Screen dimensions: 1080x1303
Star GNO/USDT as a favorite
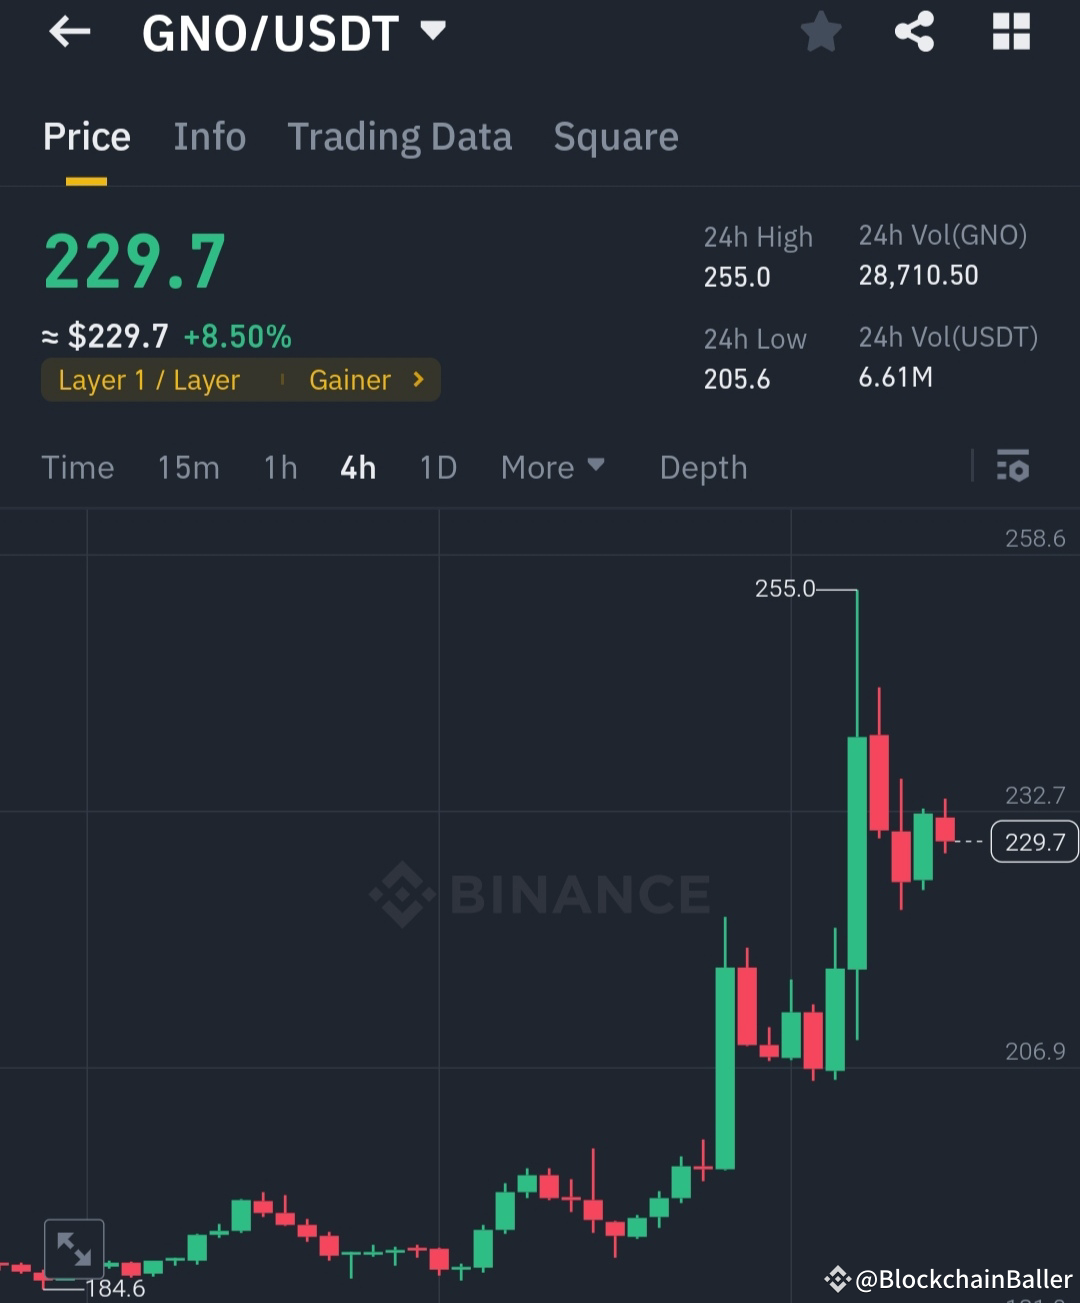820,31
